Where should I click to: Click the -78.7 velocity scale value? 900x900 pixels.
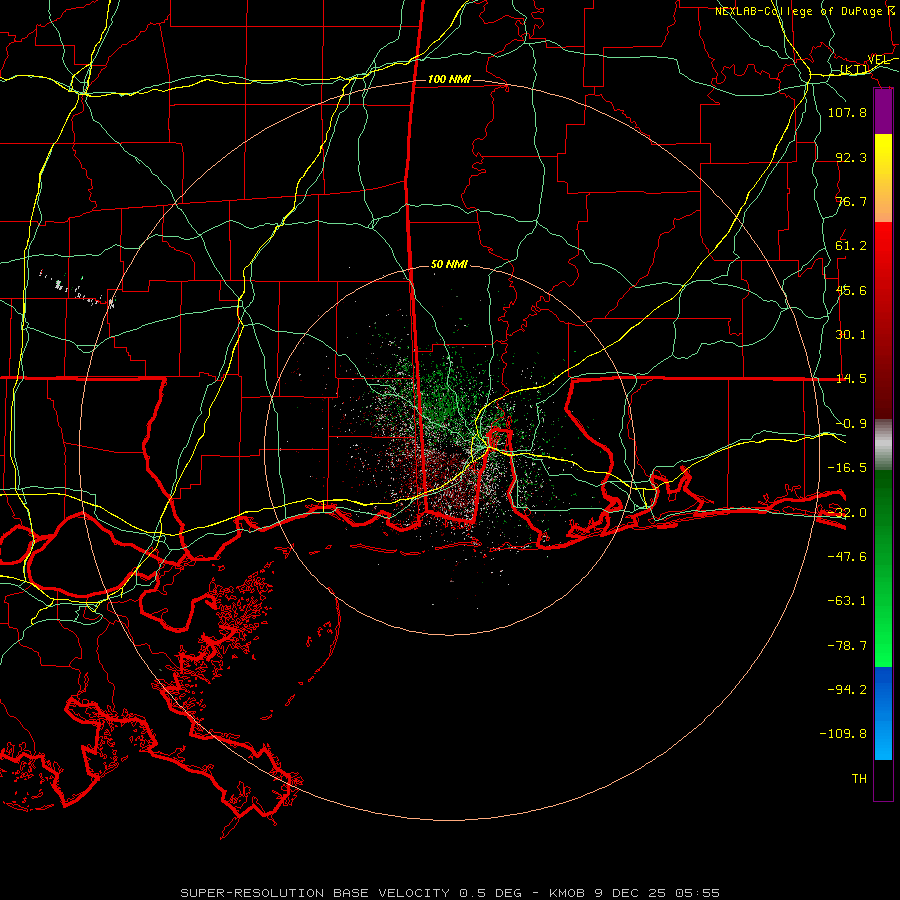(847, 646)
